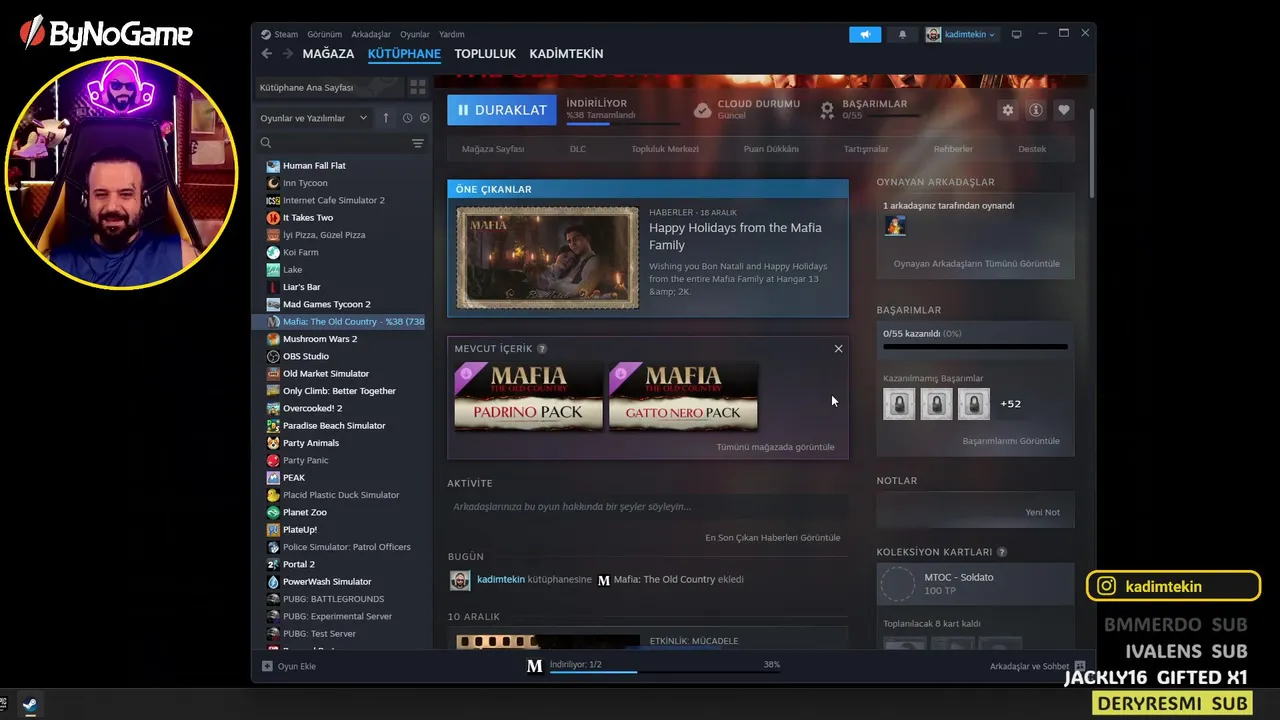Create a note with Yeni Not
The image size is (1280, 720).
point(1043,512)
